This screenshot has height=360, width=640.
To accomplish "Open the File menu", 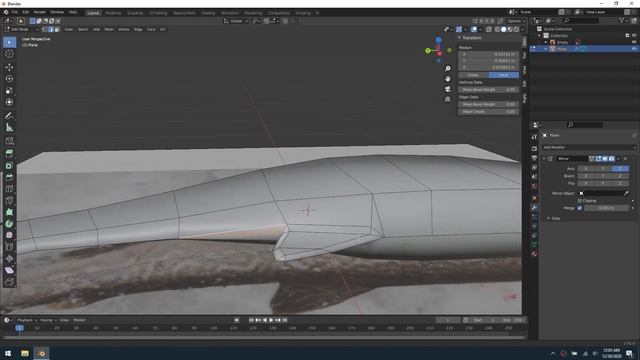I will click(15, 12).
